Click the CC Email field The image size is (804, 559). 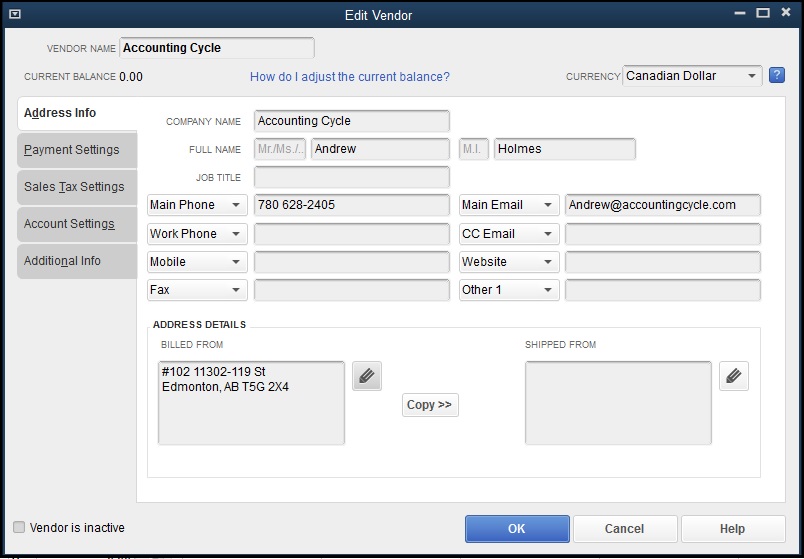click(x=662, y=234)
